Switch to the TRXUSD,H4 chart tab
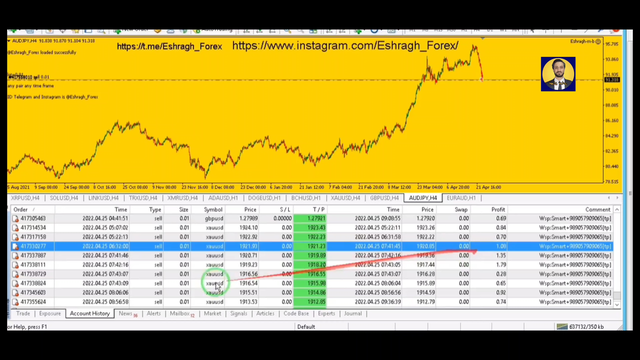This screenshot has height=360, width=640. click(143, 198)
